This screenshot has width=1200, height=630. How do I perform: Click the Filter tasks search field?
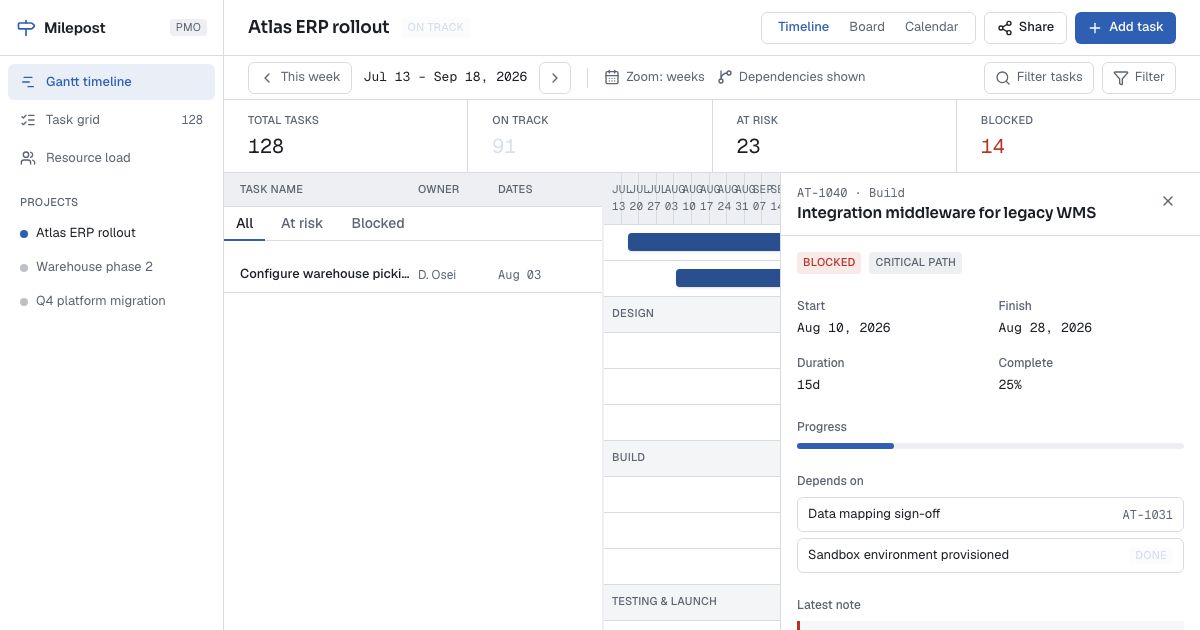coord(1039,77)
